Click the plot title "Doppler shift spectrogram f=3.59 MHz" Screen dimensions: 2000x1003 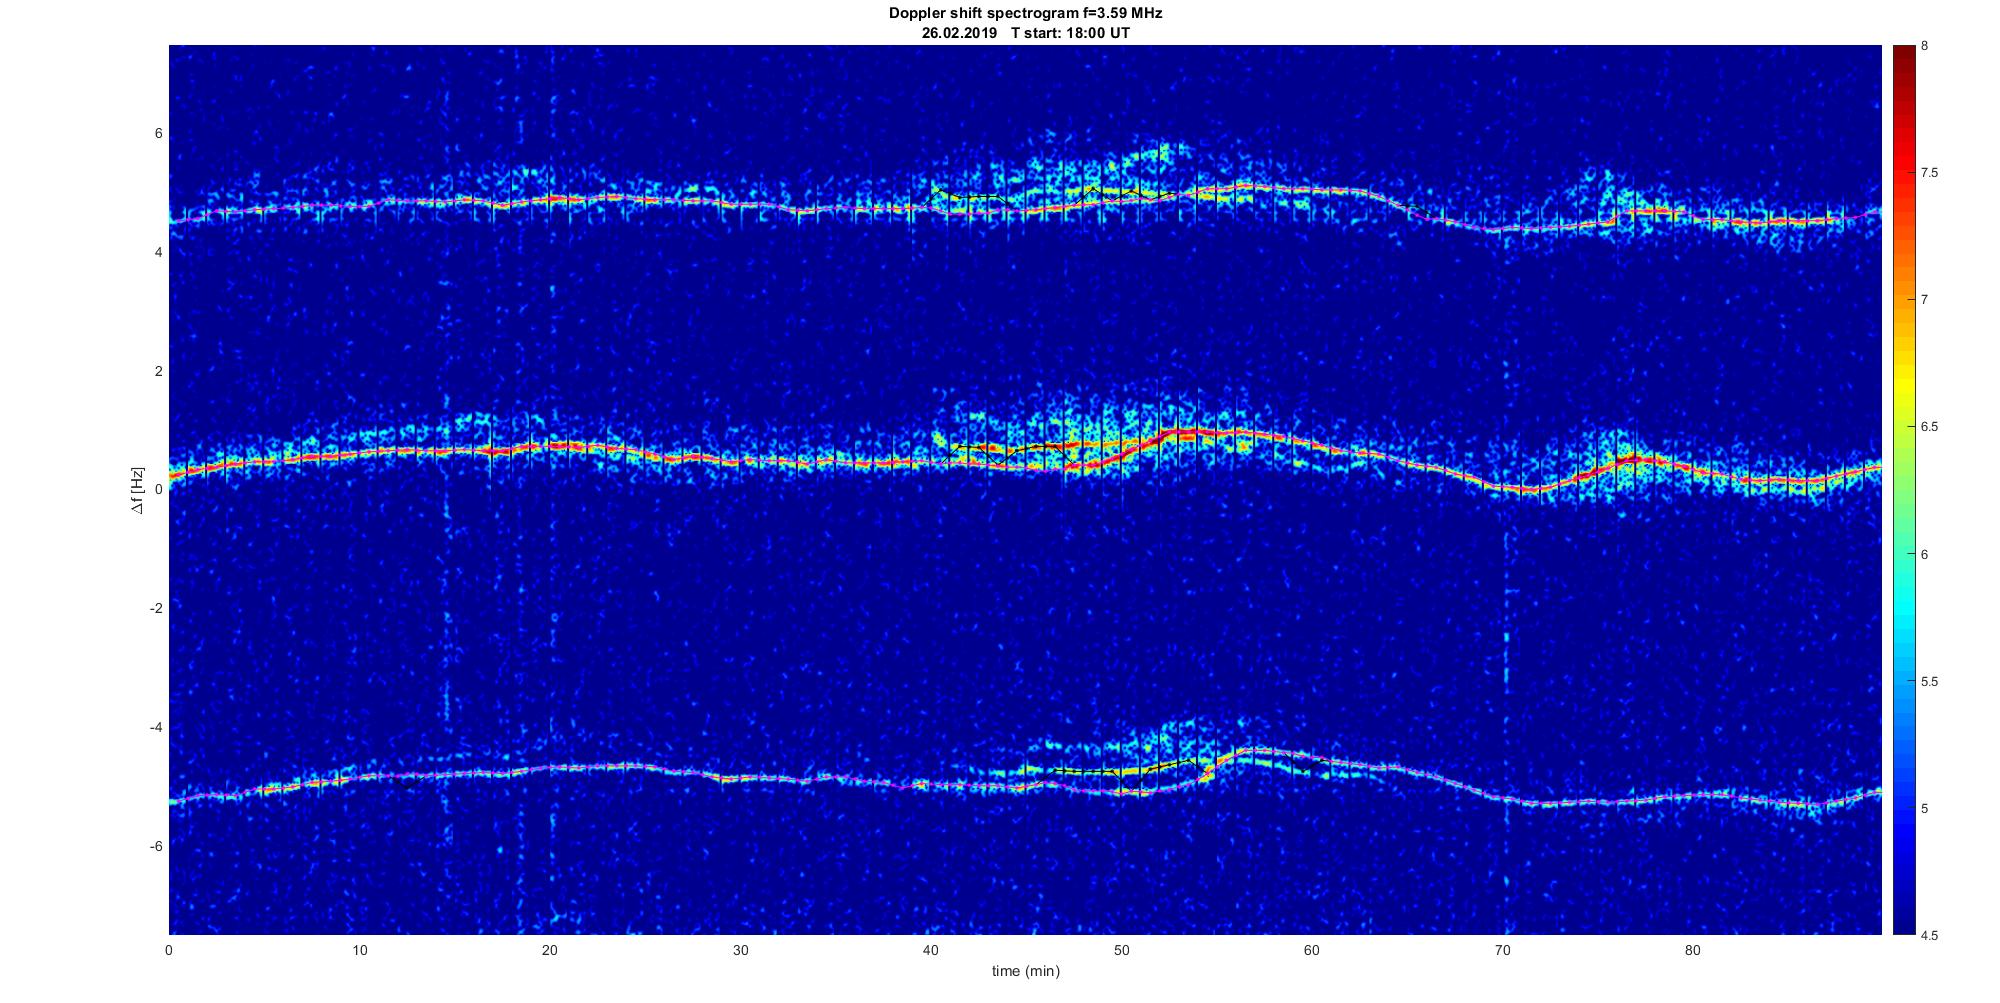coord(1025,14)
